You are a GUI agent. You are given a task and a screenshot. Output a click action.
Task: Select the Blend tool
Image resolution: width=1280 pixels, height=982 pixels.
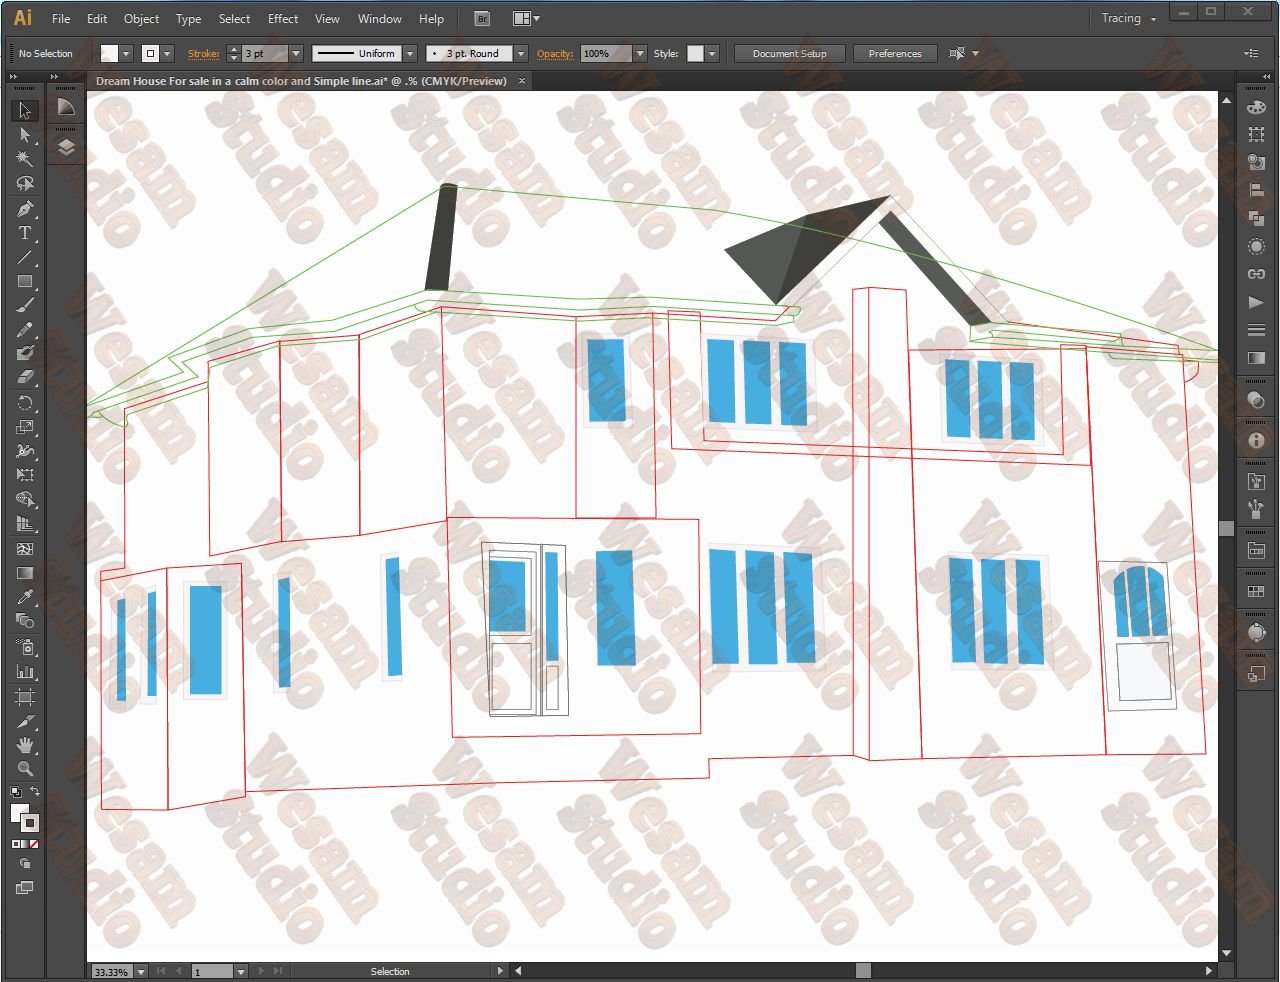point(25,621)
